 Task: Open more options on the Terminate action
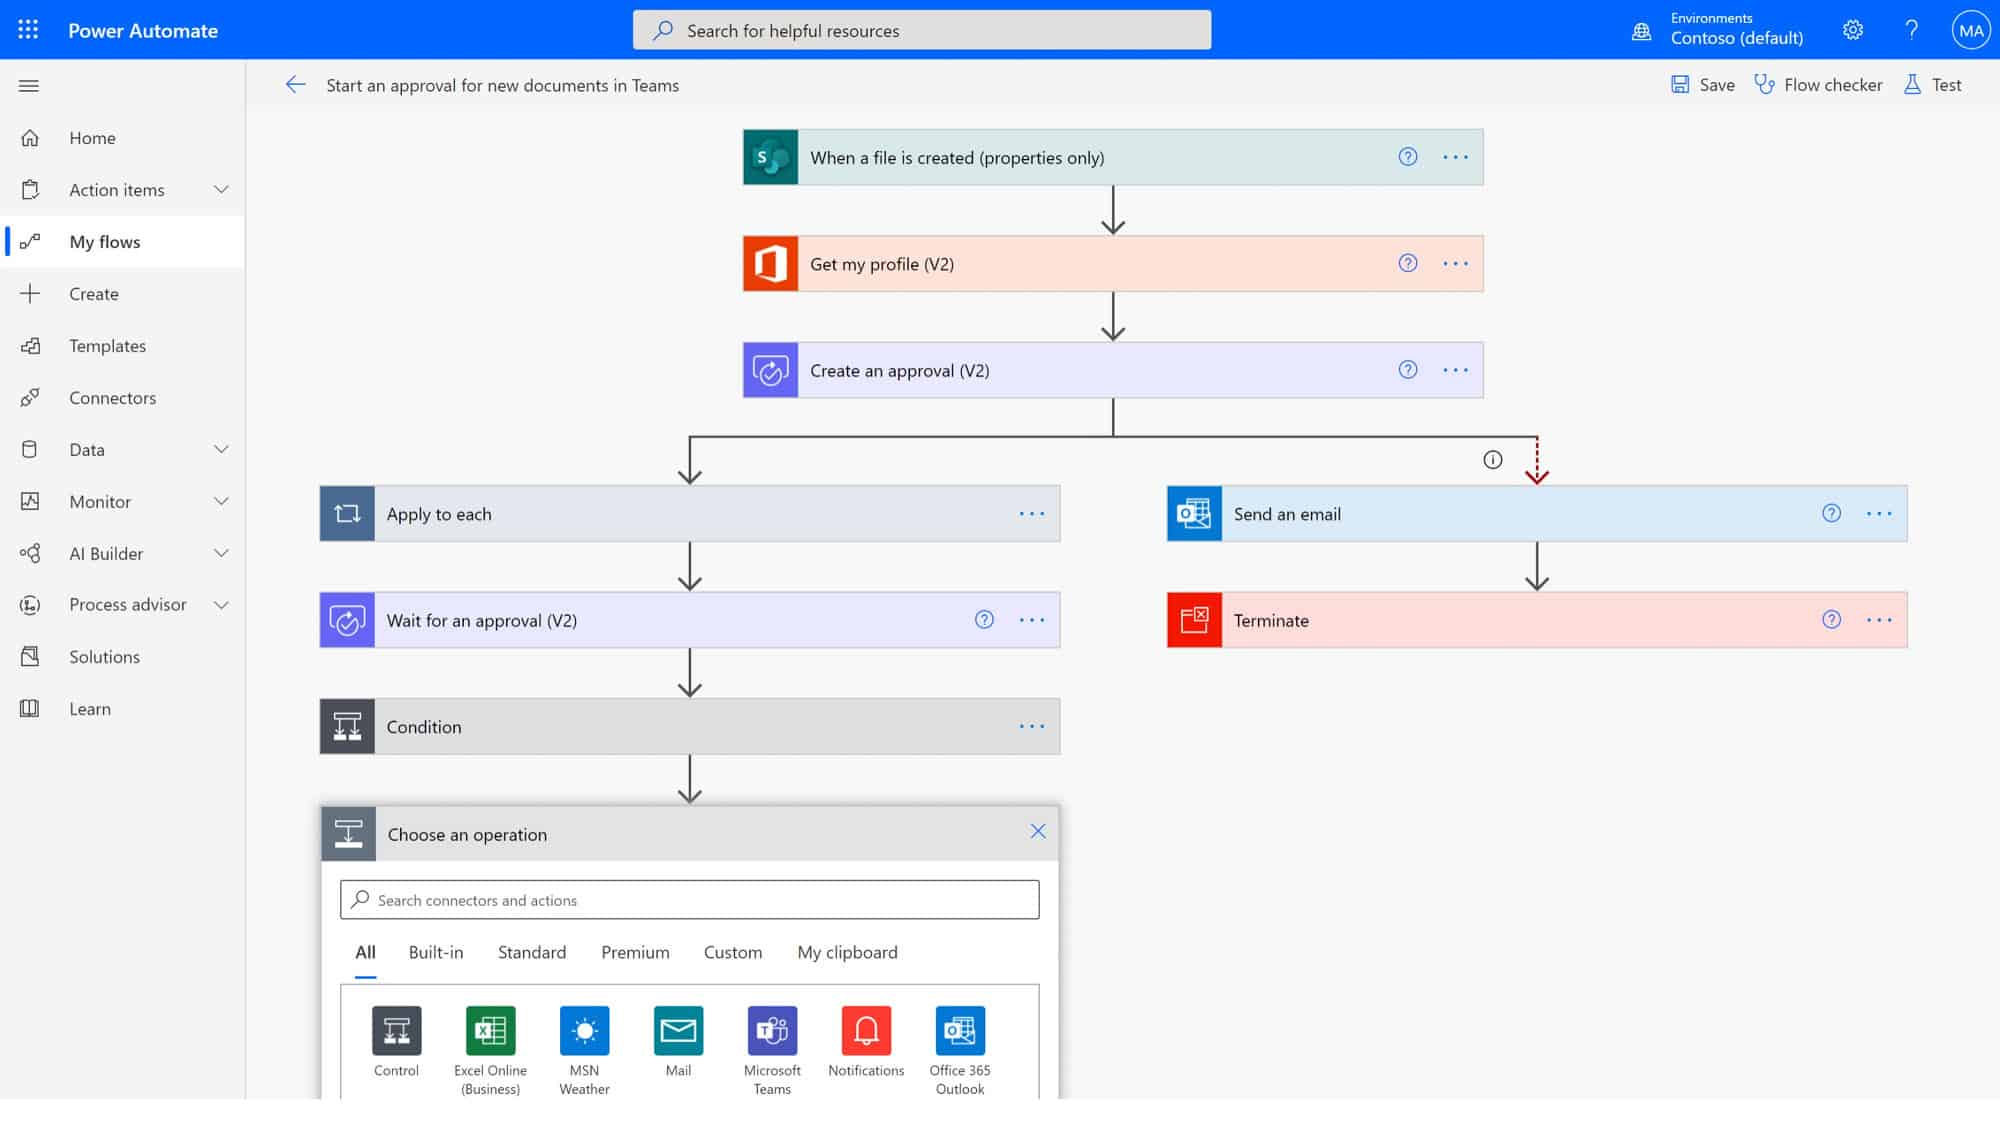coord(1878,620)
